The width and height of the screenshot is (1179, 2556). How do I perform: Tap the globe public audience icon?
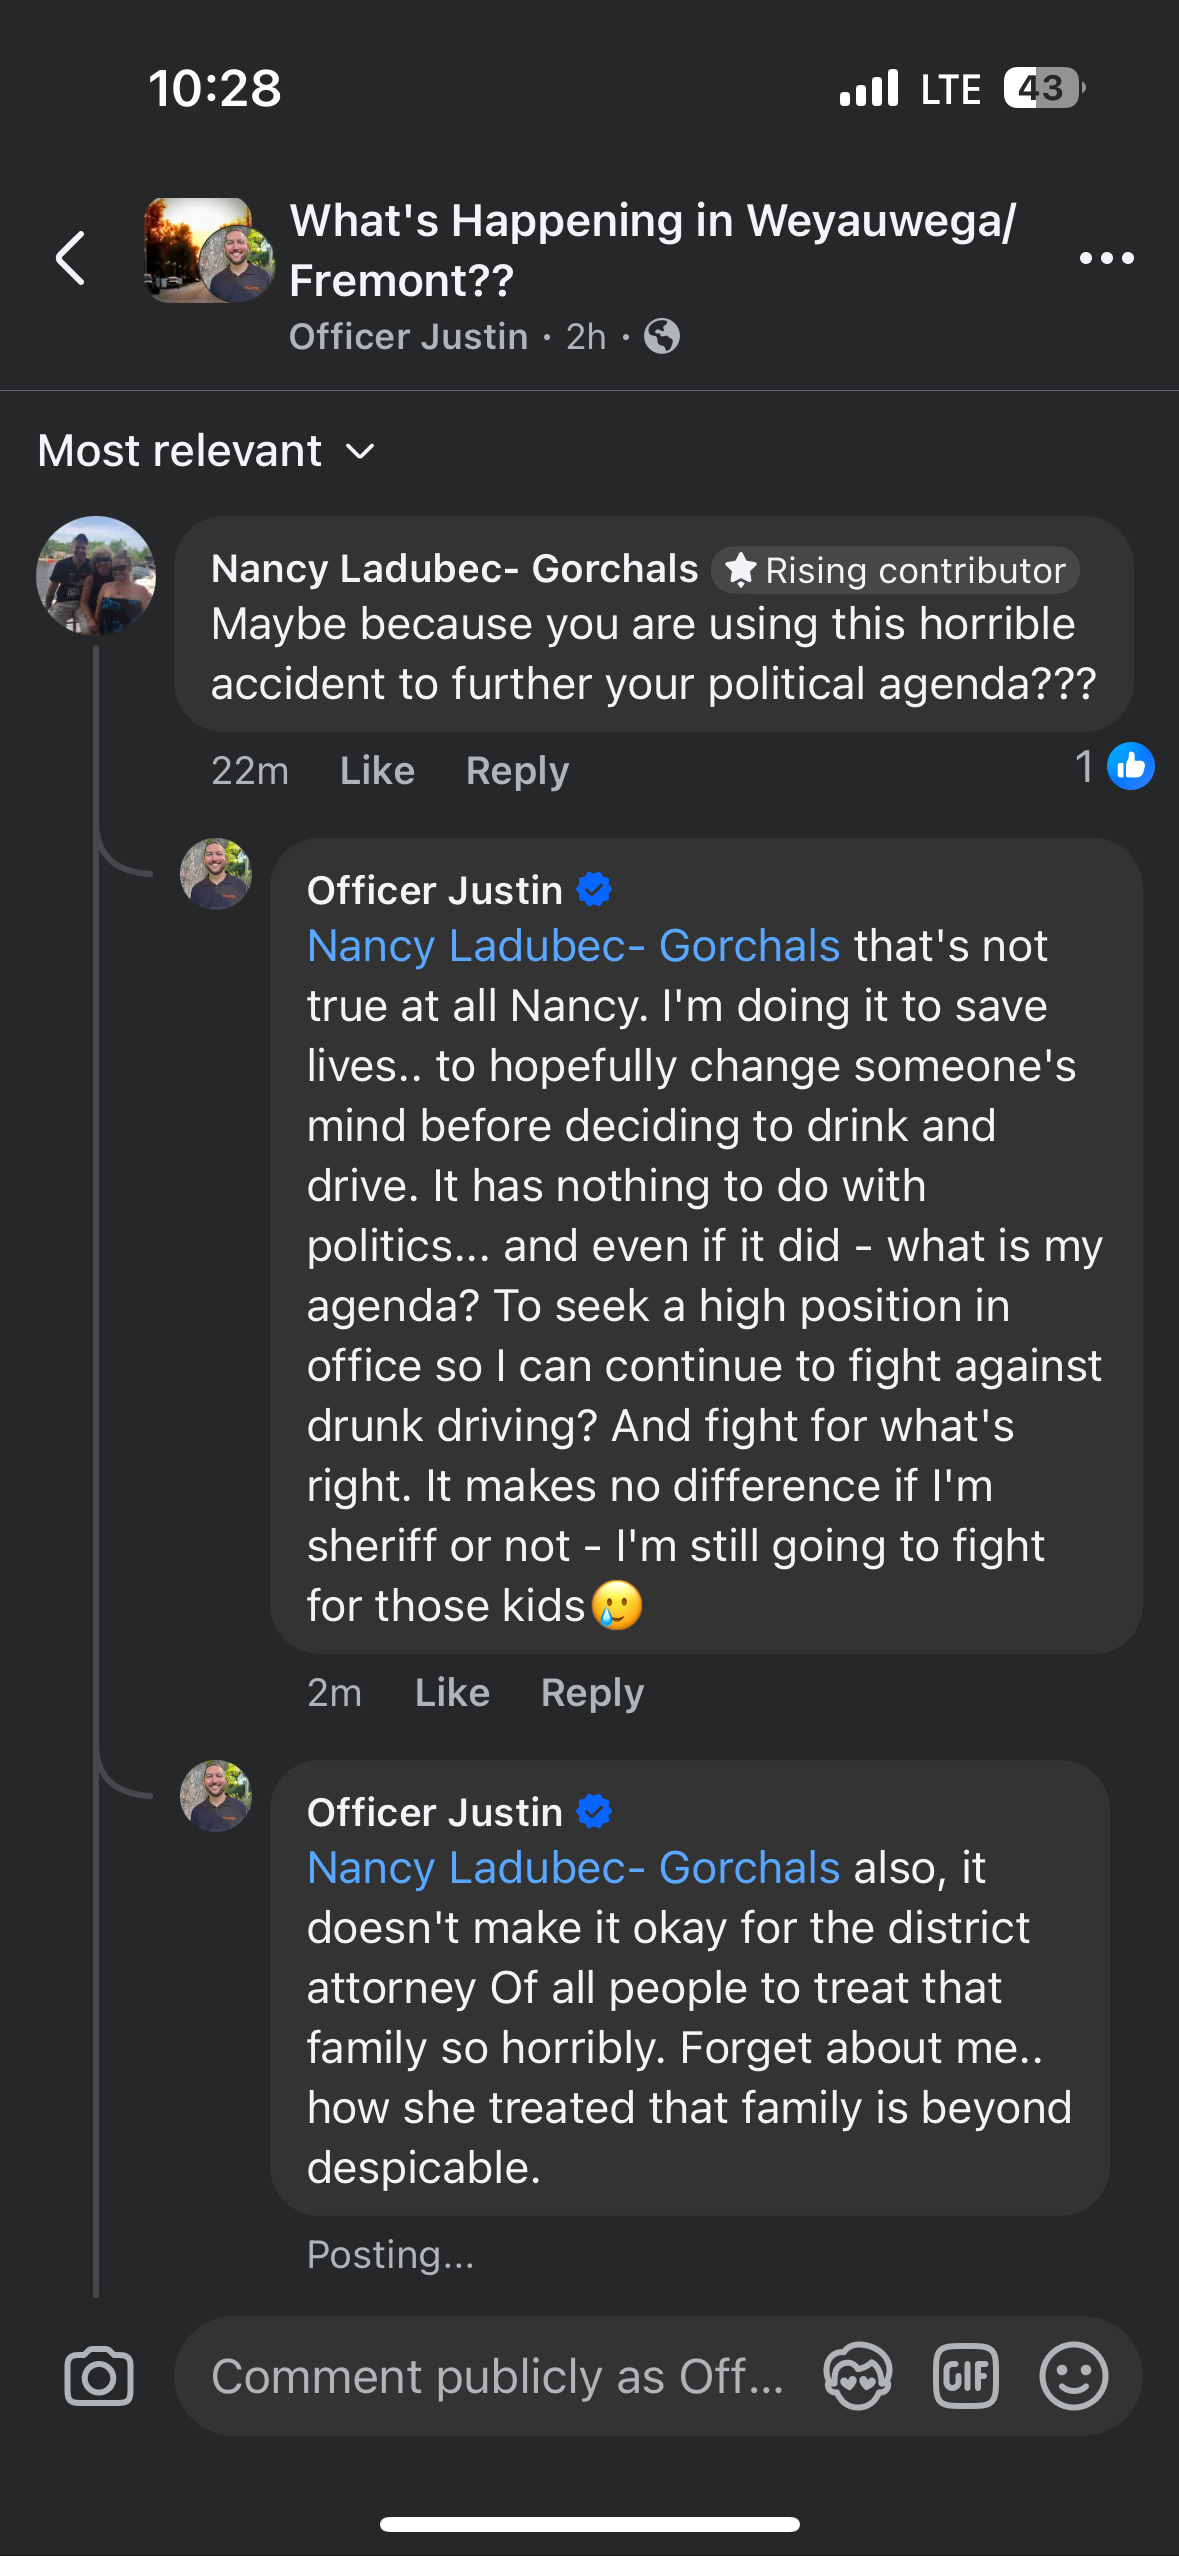661,337
